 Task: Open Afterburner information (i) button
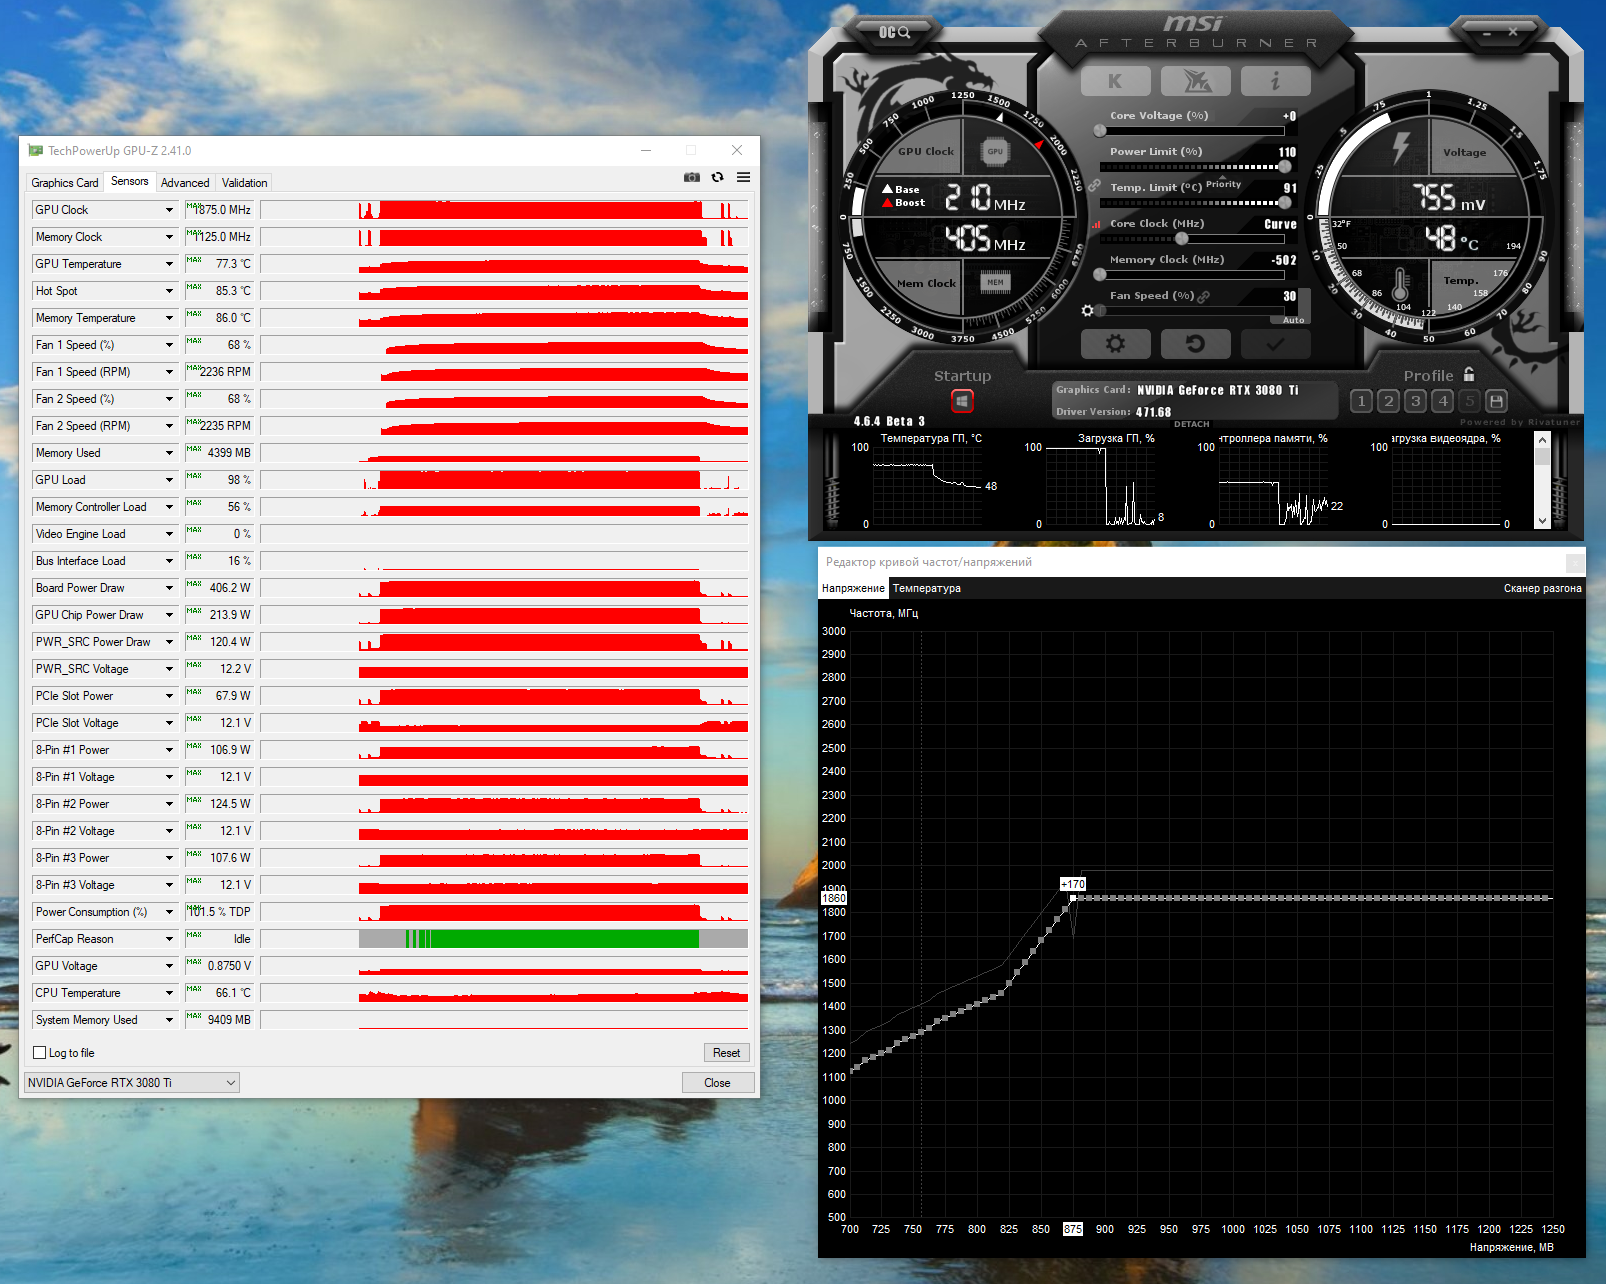pos(1275,81)
